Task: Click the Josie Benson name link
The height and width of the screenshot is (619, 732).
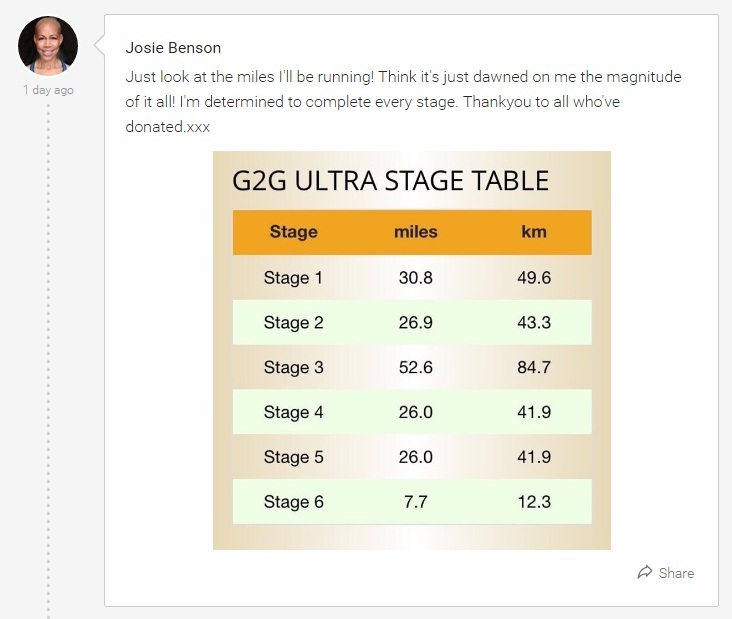Action: click(x=173, y=48)
